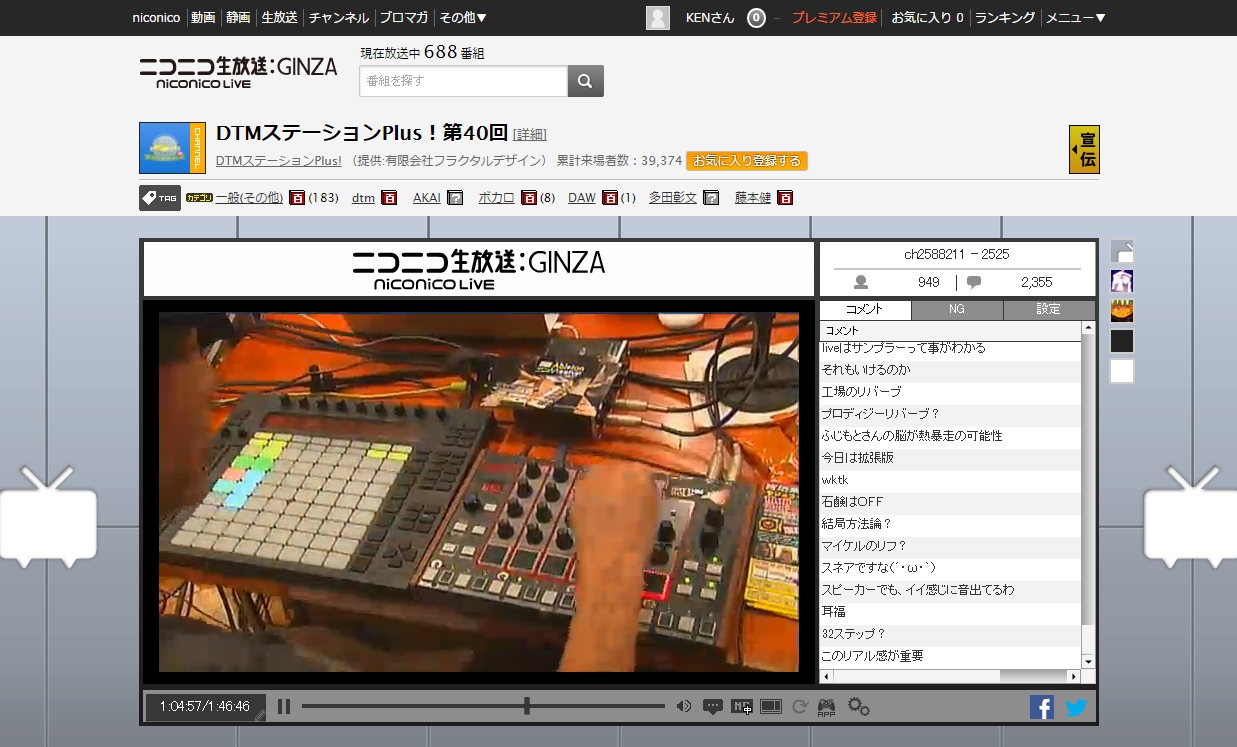This screenshot has height=747, width=1237.
Task: Switch to the NG tab
Action: pyautogui.click(x=957, y=309)
